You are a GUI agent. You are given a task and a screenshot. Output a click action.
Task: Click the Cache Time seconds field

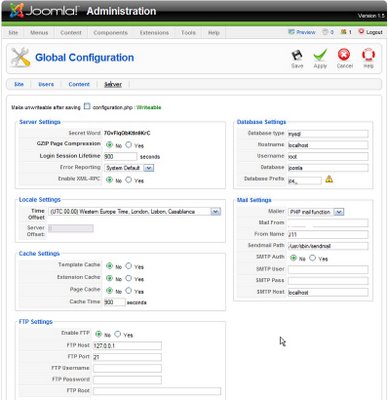point(114,302)
